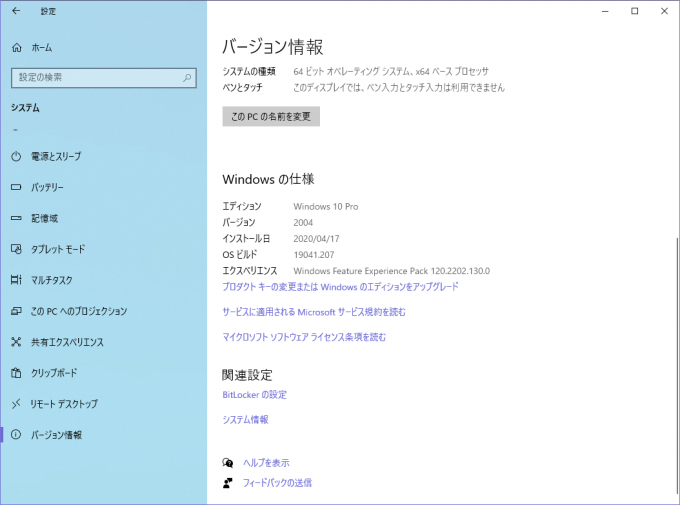This screenshot has height=505, width=680.
Task: Select the 共有エクスペリエンス icon
Action: click(16, 342)
